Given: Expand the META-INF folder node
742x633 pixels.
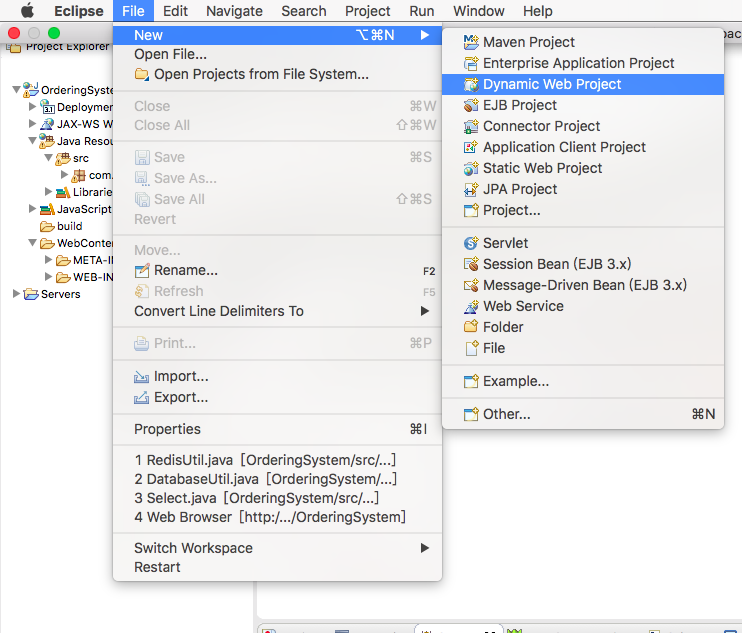Looking at the screenshot, I should 48,260.
